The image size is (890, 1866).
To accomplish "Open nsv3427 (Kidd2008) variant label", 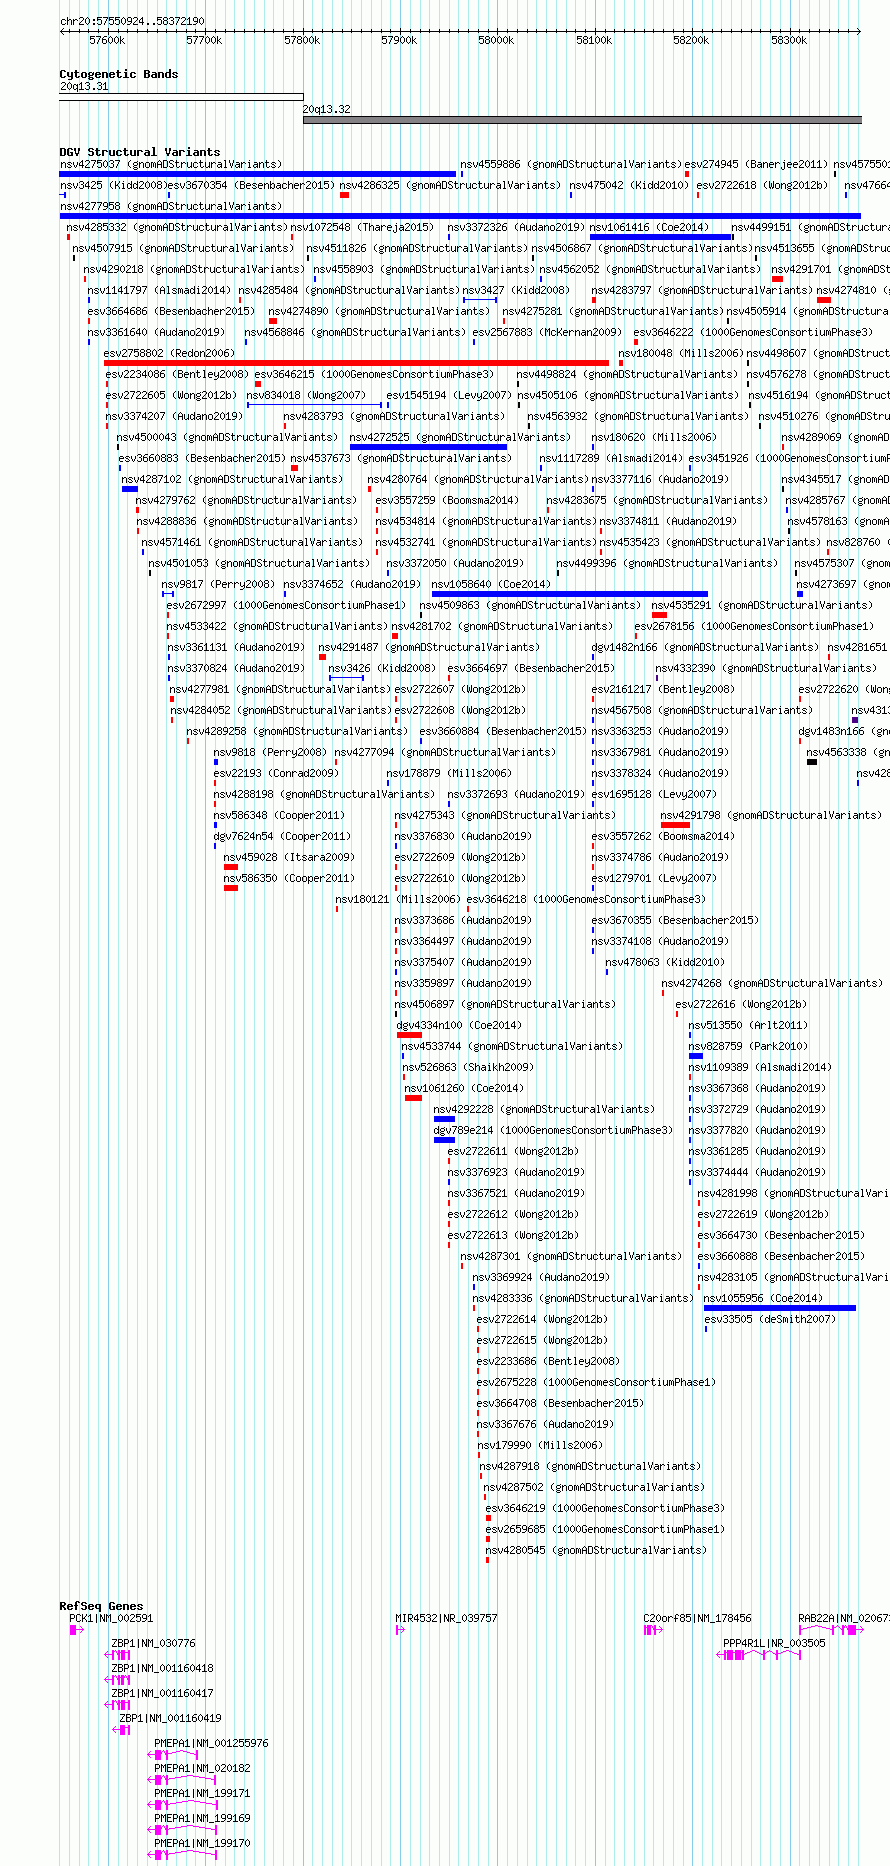I will (515, 290).
